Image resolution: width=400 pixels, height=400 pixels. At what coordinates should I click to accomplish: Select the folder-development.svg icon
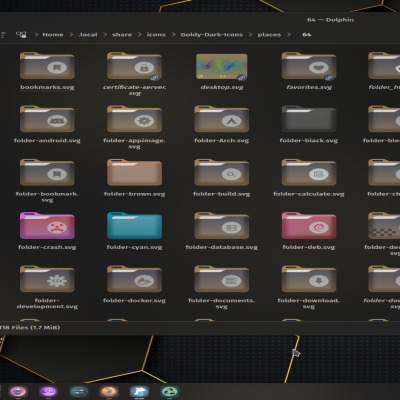pos(47,279)
